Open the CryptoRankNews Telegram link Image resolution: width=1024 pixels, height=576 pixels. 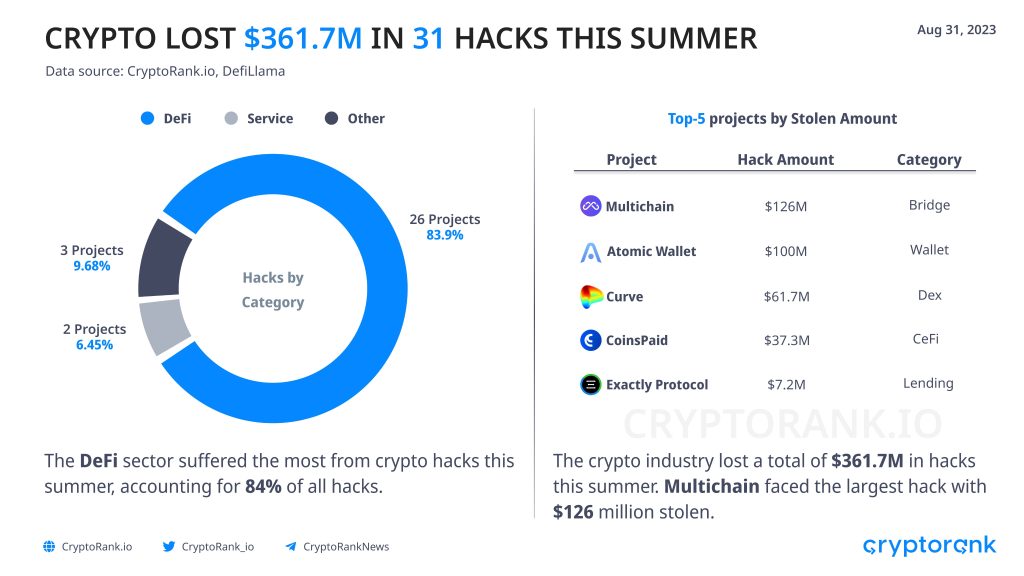346,547
